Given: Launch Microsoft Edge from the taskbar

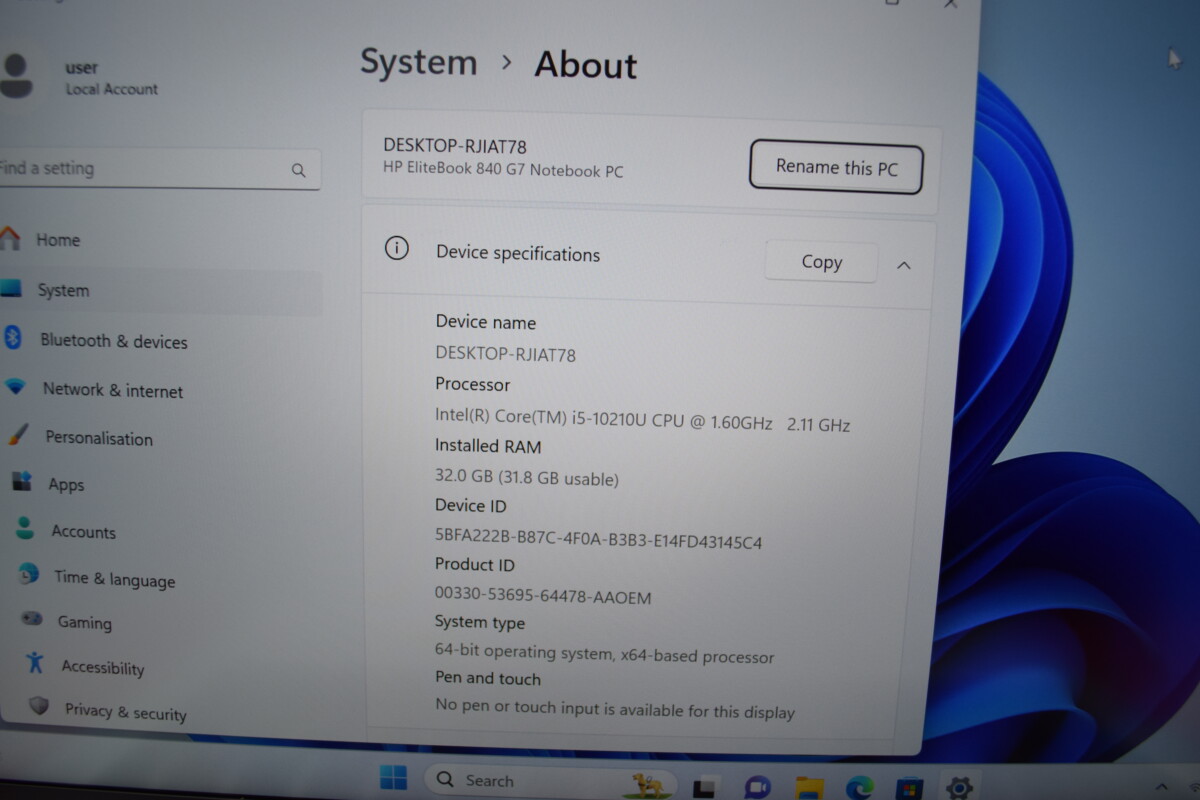Looking at the screenshot, I should click(859, 787).
